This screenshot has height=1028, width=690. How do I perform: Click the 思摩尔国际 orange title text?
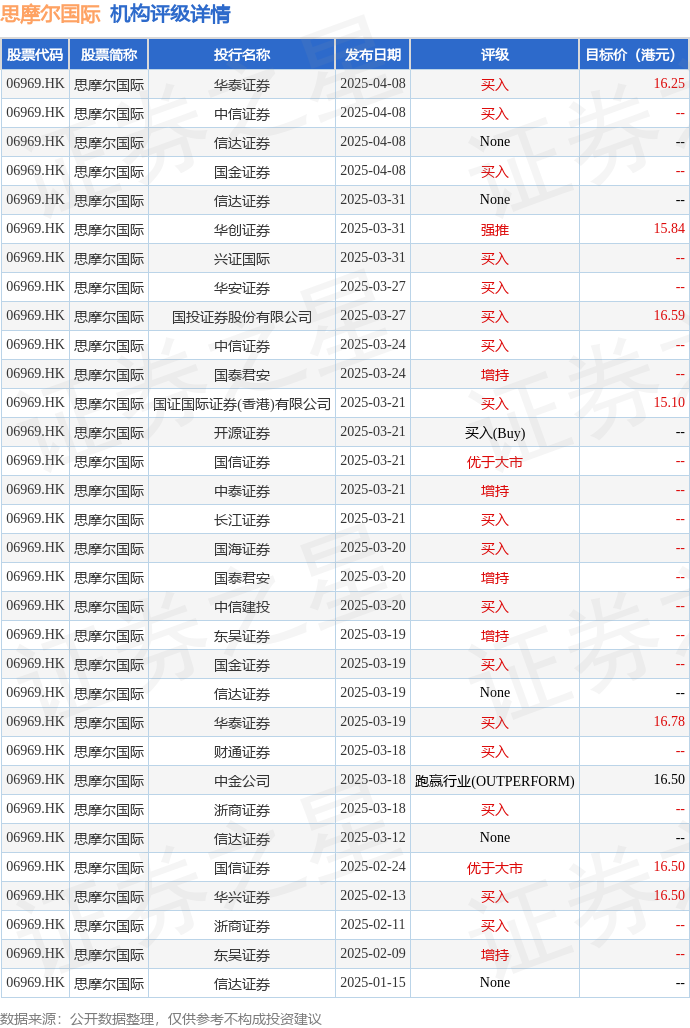51,14
